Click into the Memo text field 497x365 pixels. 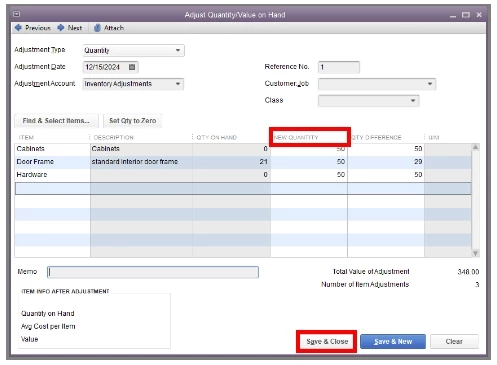(x=153, y=272)
